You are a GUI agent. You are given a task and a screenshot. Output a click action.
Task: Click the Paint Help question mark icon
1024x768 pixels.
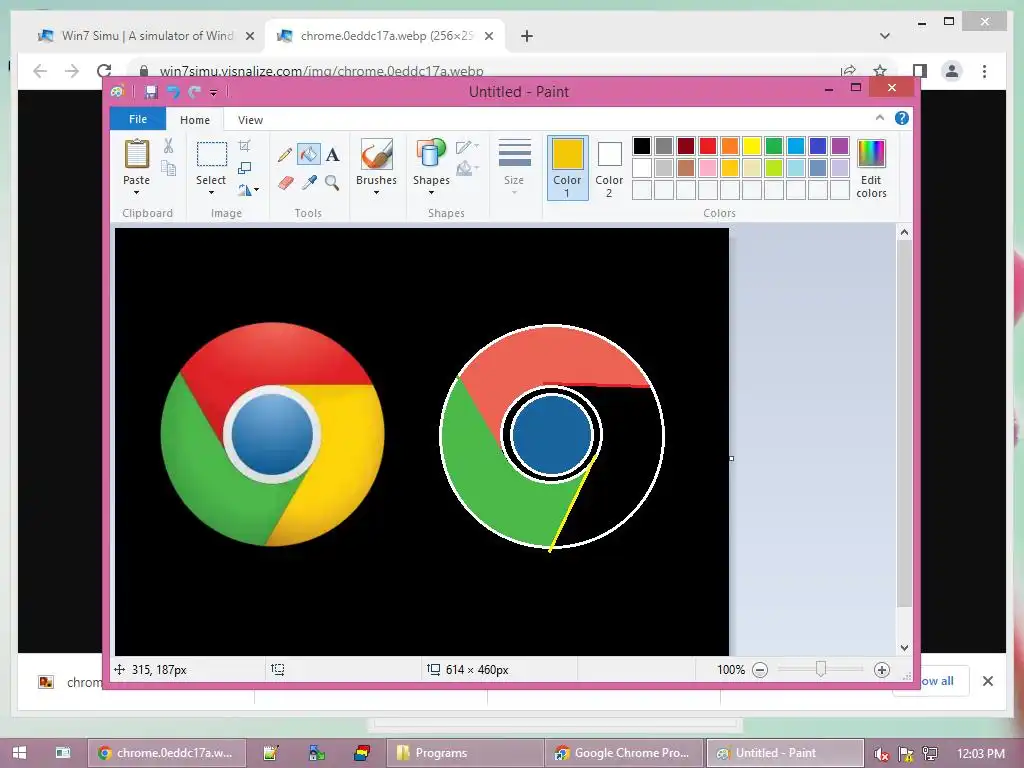[902, 118]
